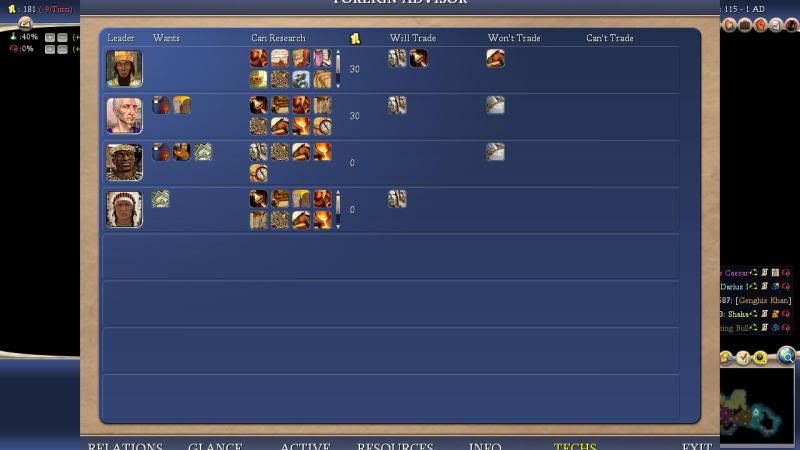Open the technology advisor icon below gold total

[25, 23]
